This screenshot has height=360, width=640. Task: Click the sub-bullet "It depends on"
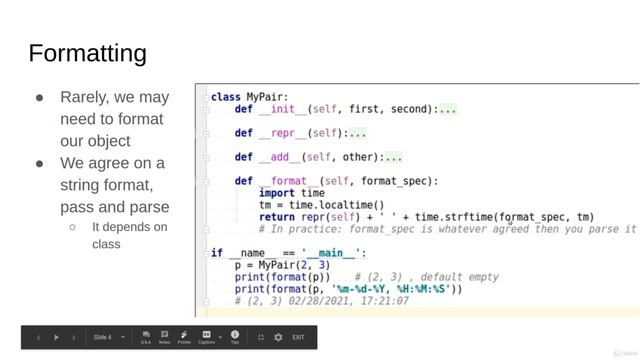[x=130, y=227]
